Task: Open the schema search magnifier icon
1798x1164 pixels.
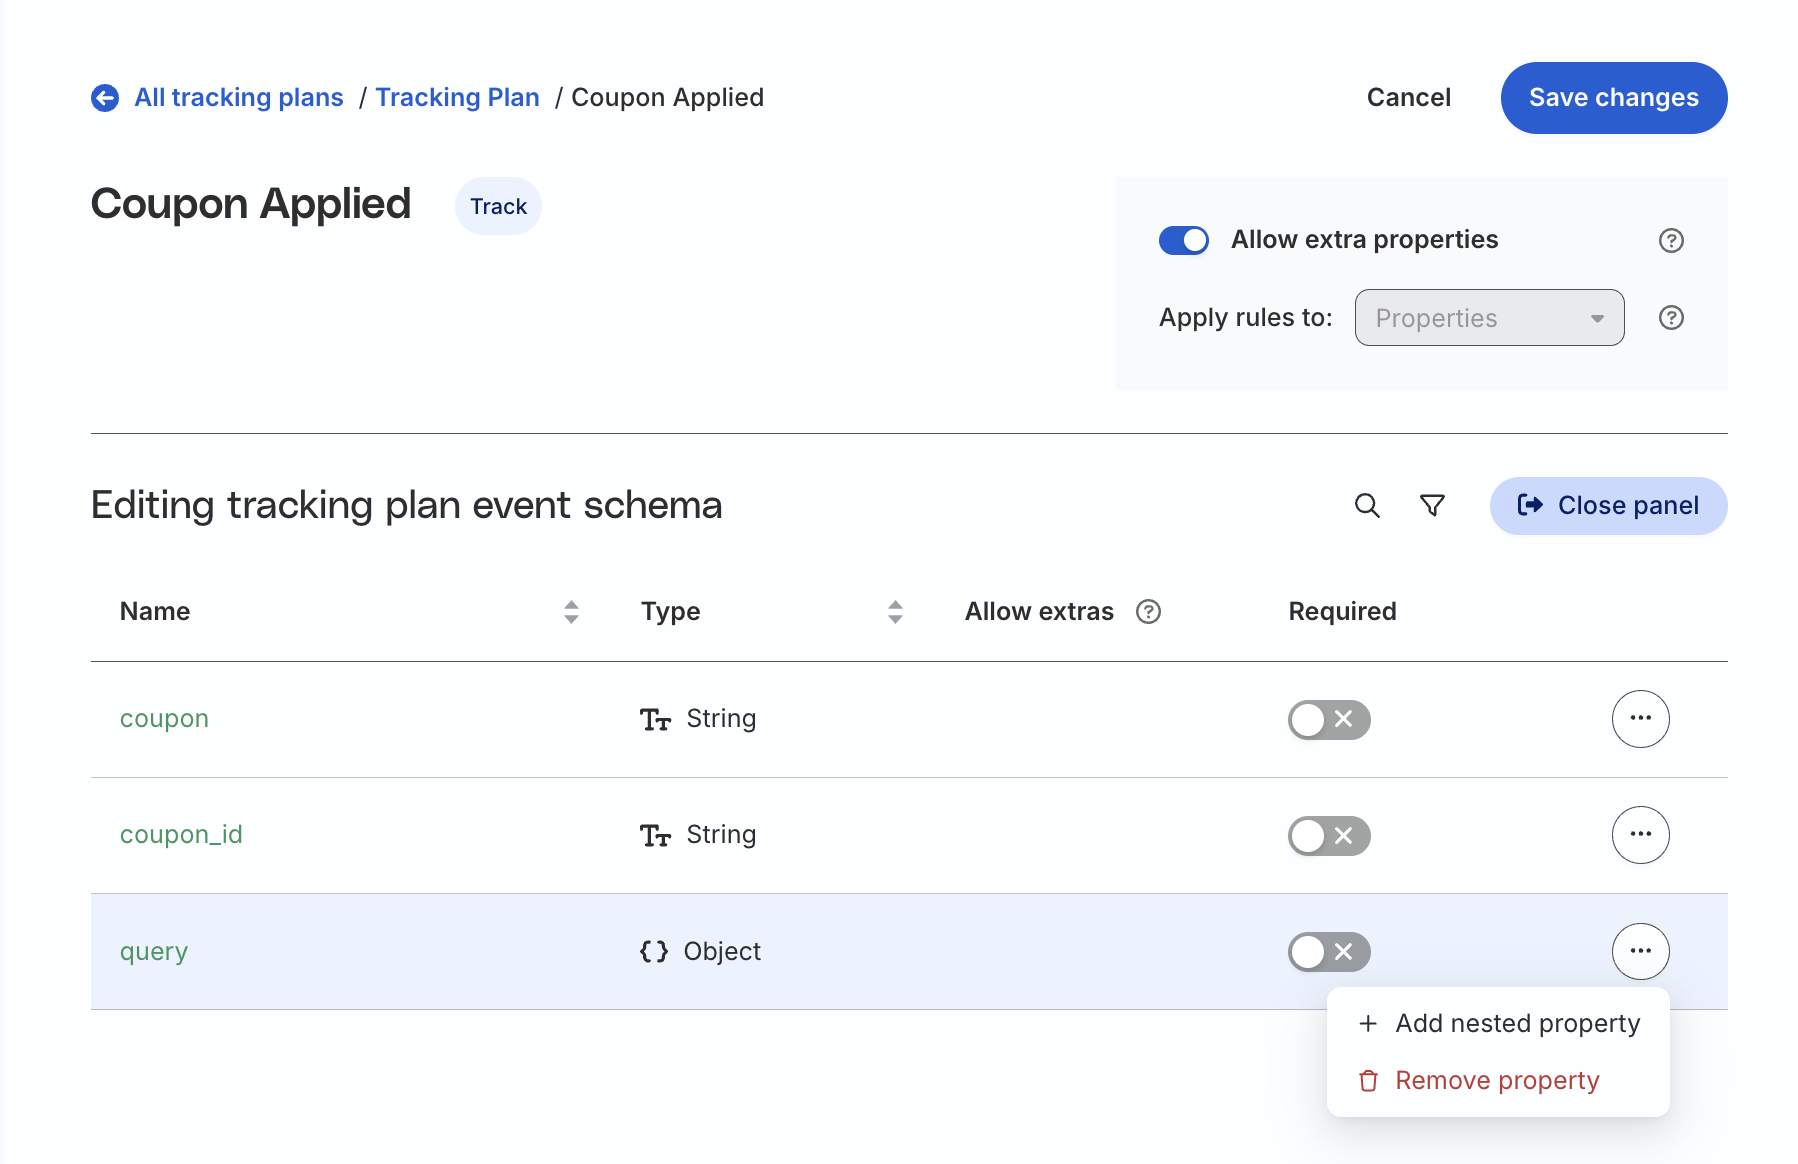Action: (x=1367, y=506)
